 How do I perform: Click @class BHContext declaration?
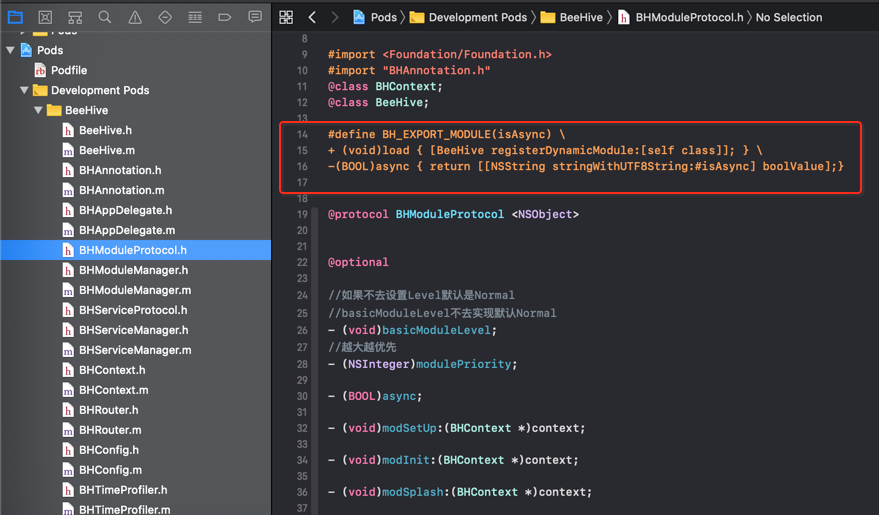385,86
